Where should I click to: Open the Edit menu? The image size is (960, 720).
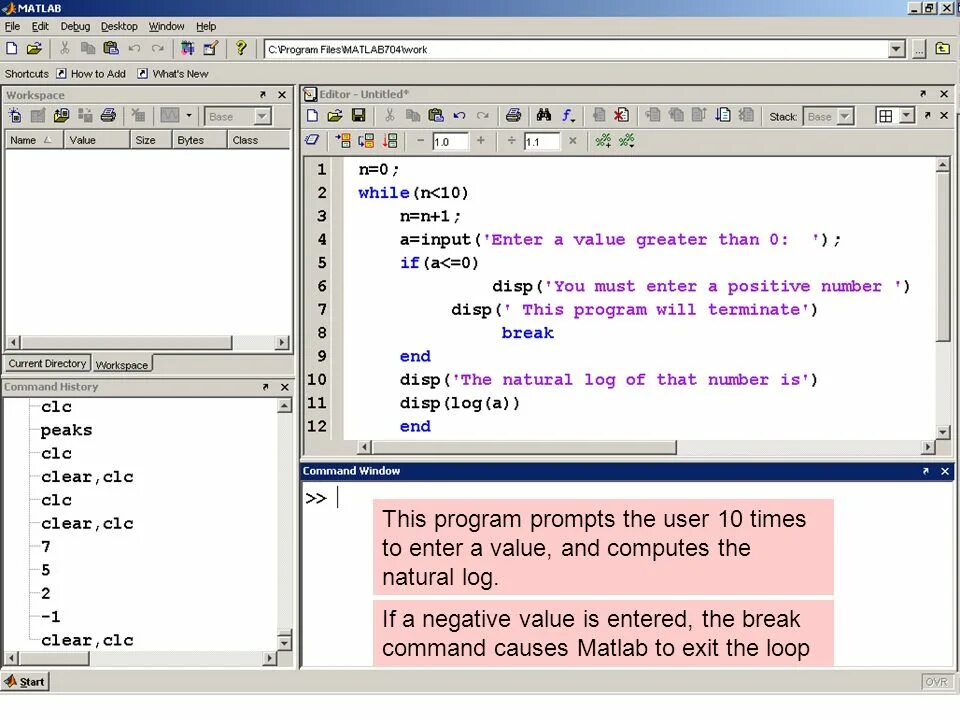[40, 26]
